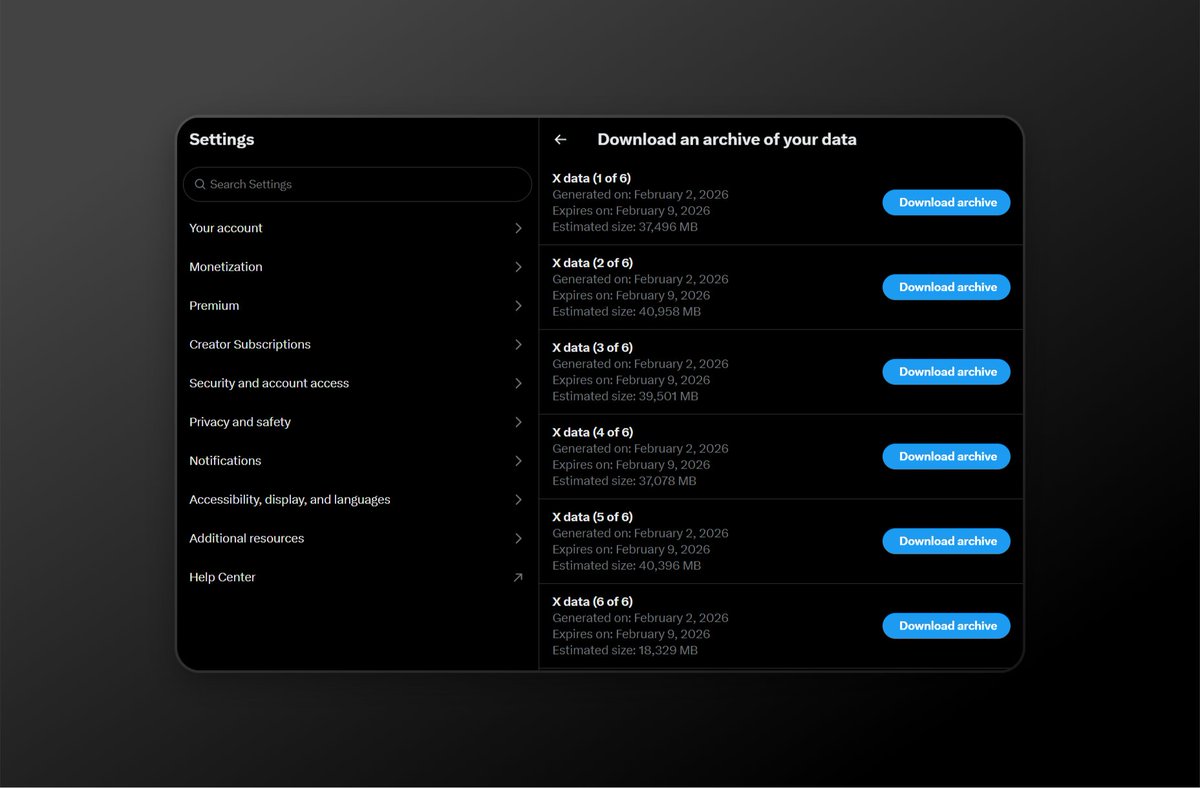Download archive for X data 6 of 6
1200x788 pixels.
pos(946,626)
